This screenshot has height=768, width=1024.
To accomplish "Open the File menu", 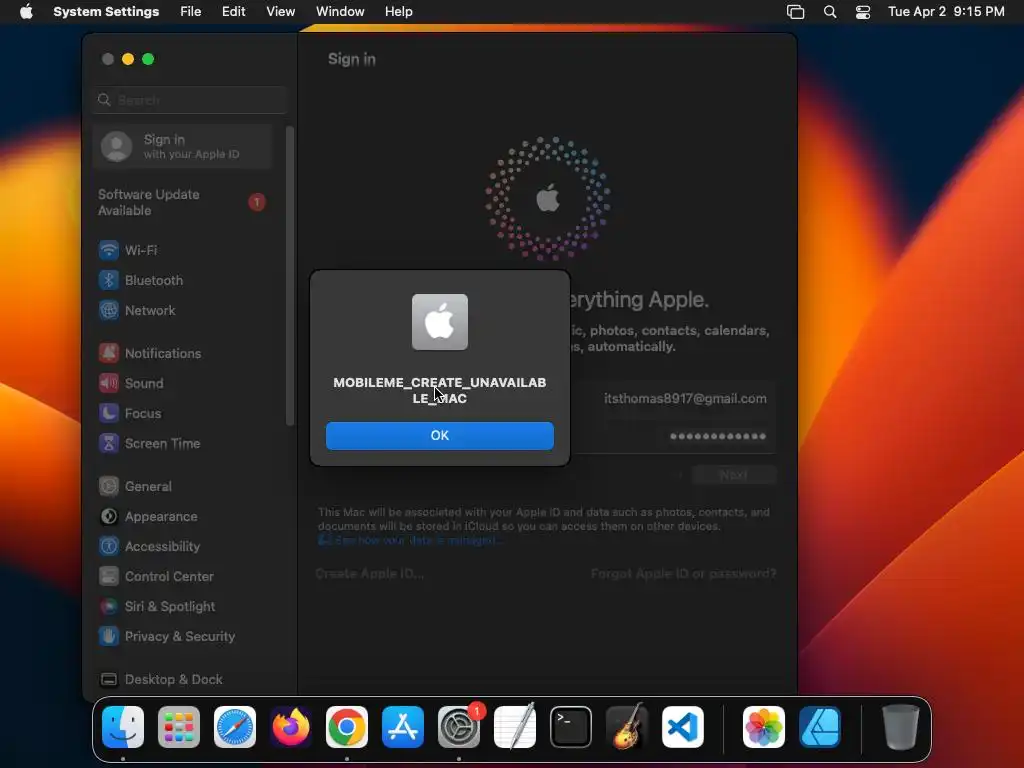I will click(191, 12).
